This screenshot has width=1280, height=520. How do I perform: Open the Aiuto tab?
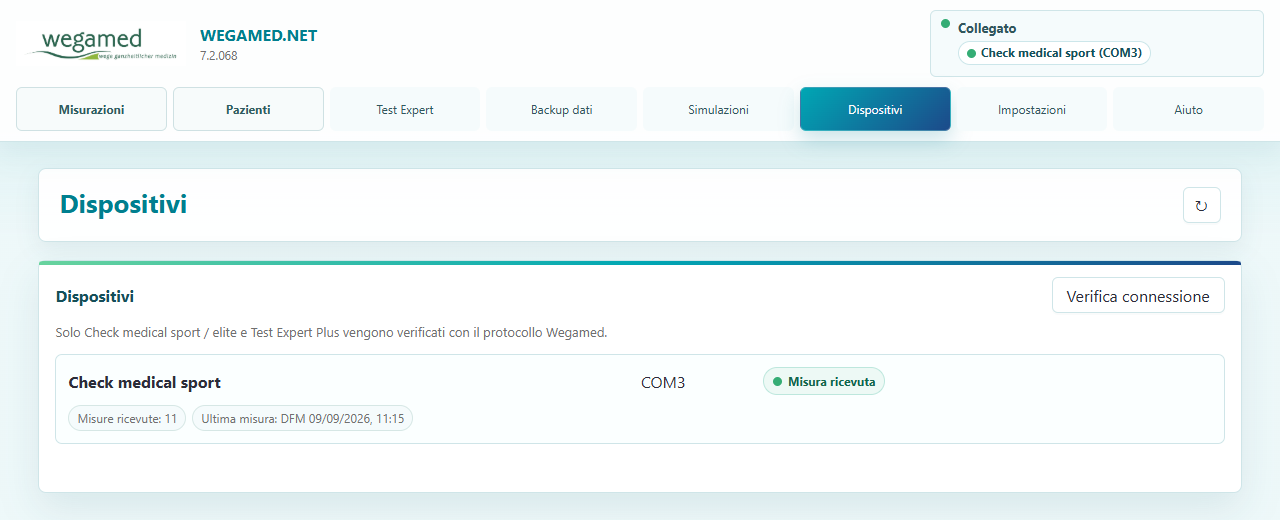pyautogui.click(x=1188, y=109)
